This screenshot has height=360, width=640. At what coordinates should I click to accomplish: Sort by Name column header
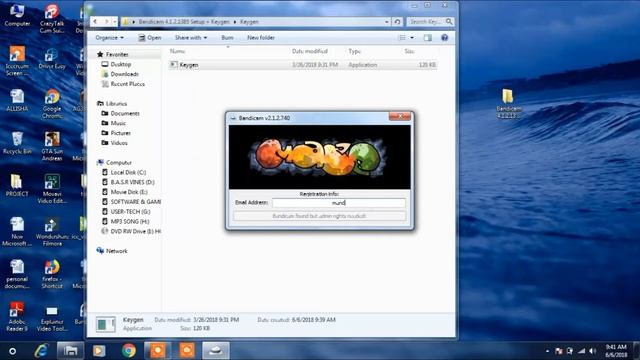(178, 51)
